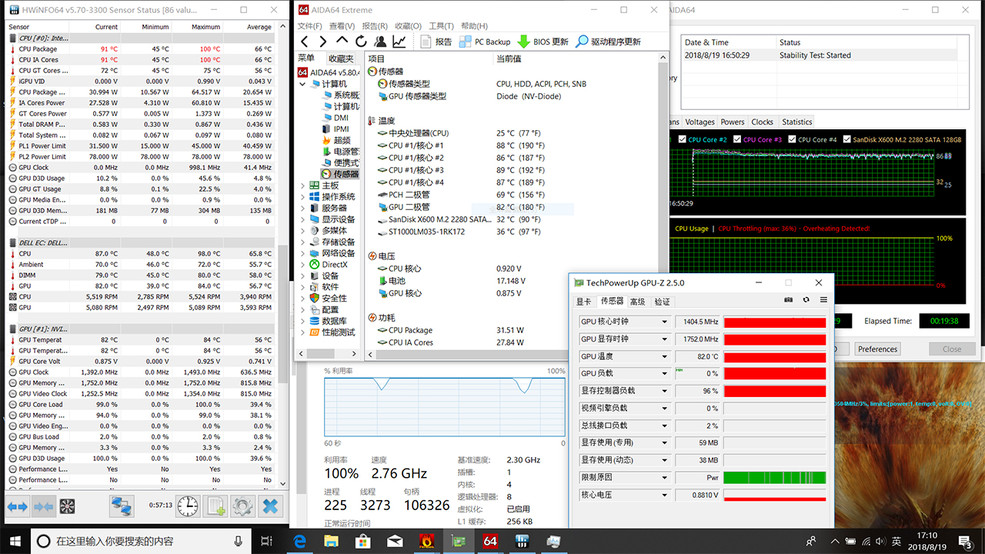985x554 pixels.
Task: Toggle SanDisk X600 M.2 graph checkbox
Action: (847, 139)
